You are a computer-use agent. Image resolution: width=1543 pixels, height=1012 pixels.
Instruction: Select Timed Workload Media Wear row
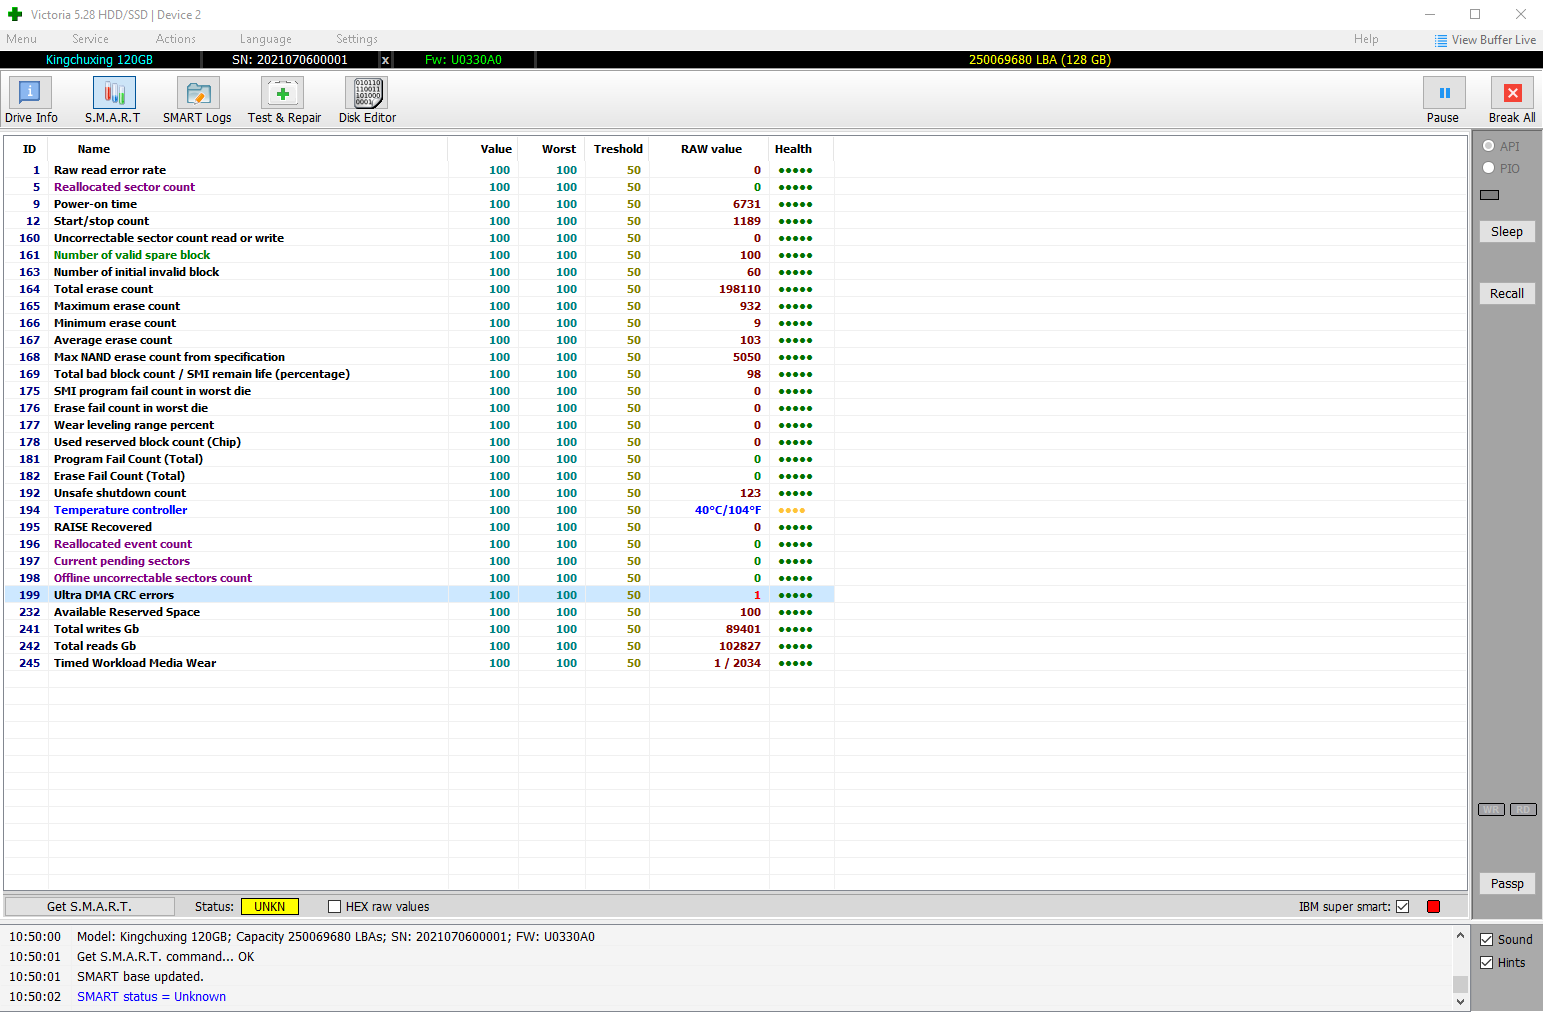coord(419,663)
